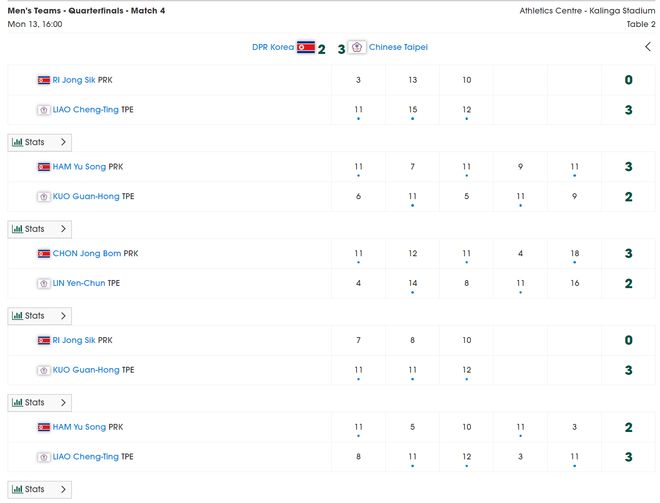Click the DPR Korea flag in header
660x503 pixels.
[306, 47]
